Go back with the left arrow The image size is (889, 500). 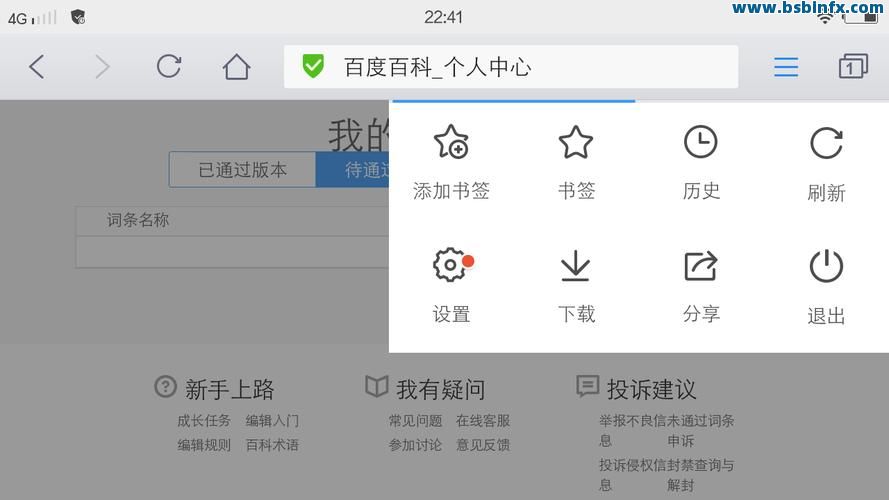coord(37,67)
